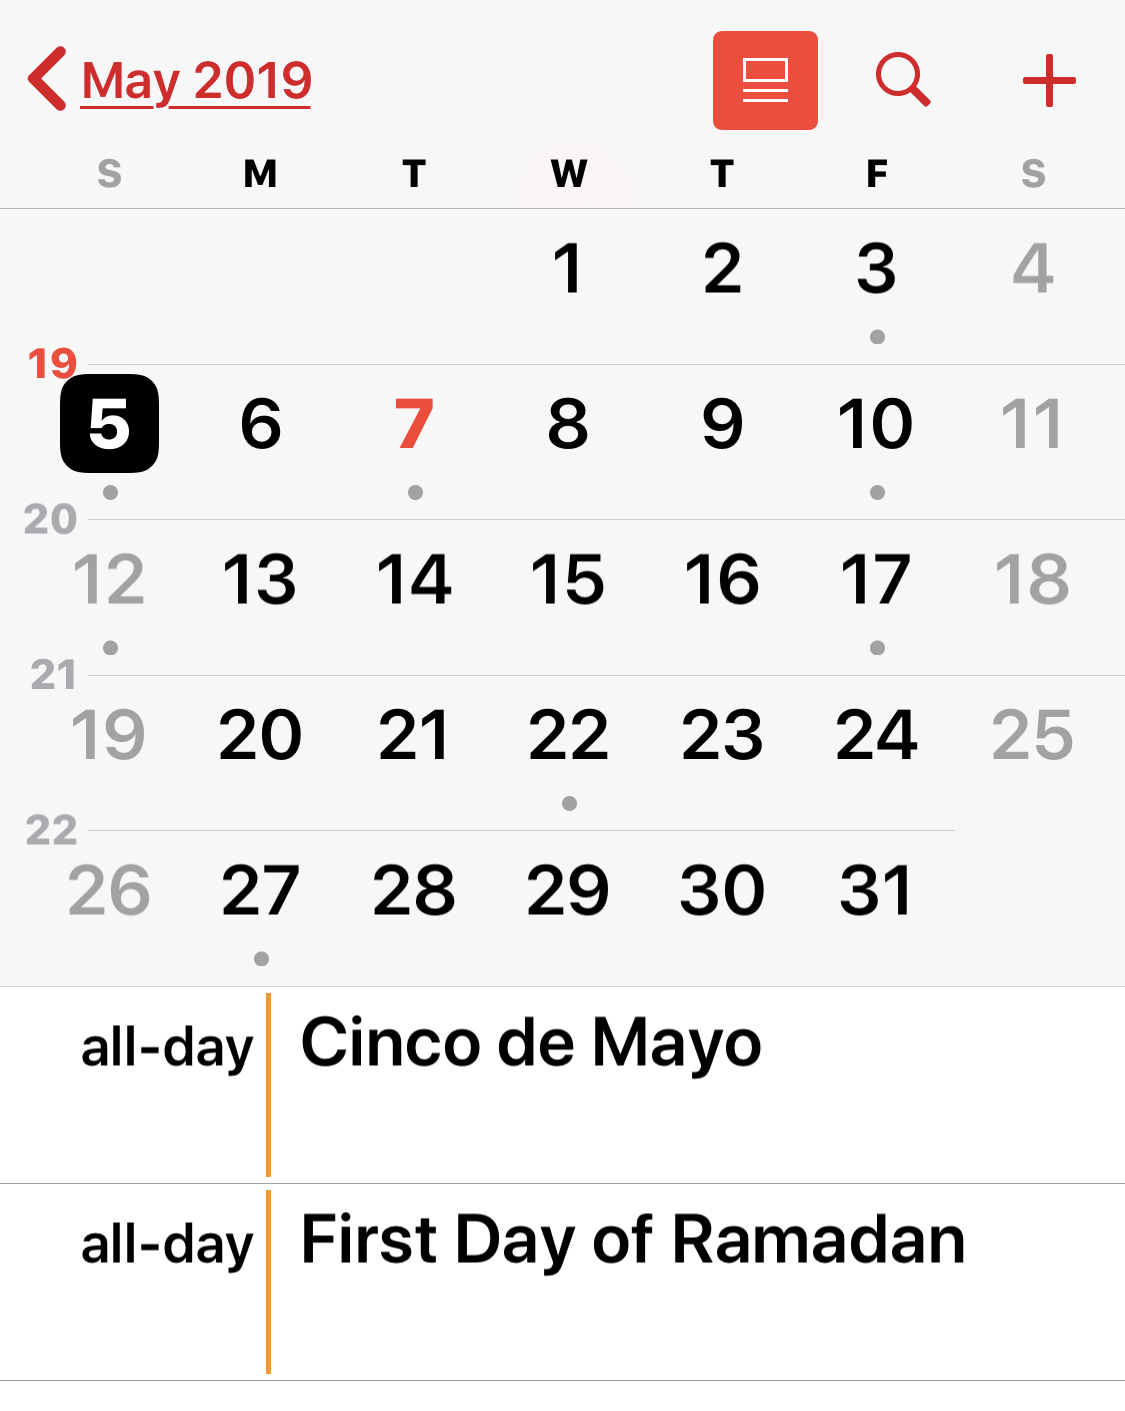Collapse back to months with the left chevron
Viewport: 1125px width, 1411px height.
tap(47, 80)
